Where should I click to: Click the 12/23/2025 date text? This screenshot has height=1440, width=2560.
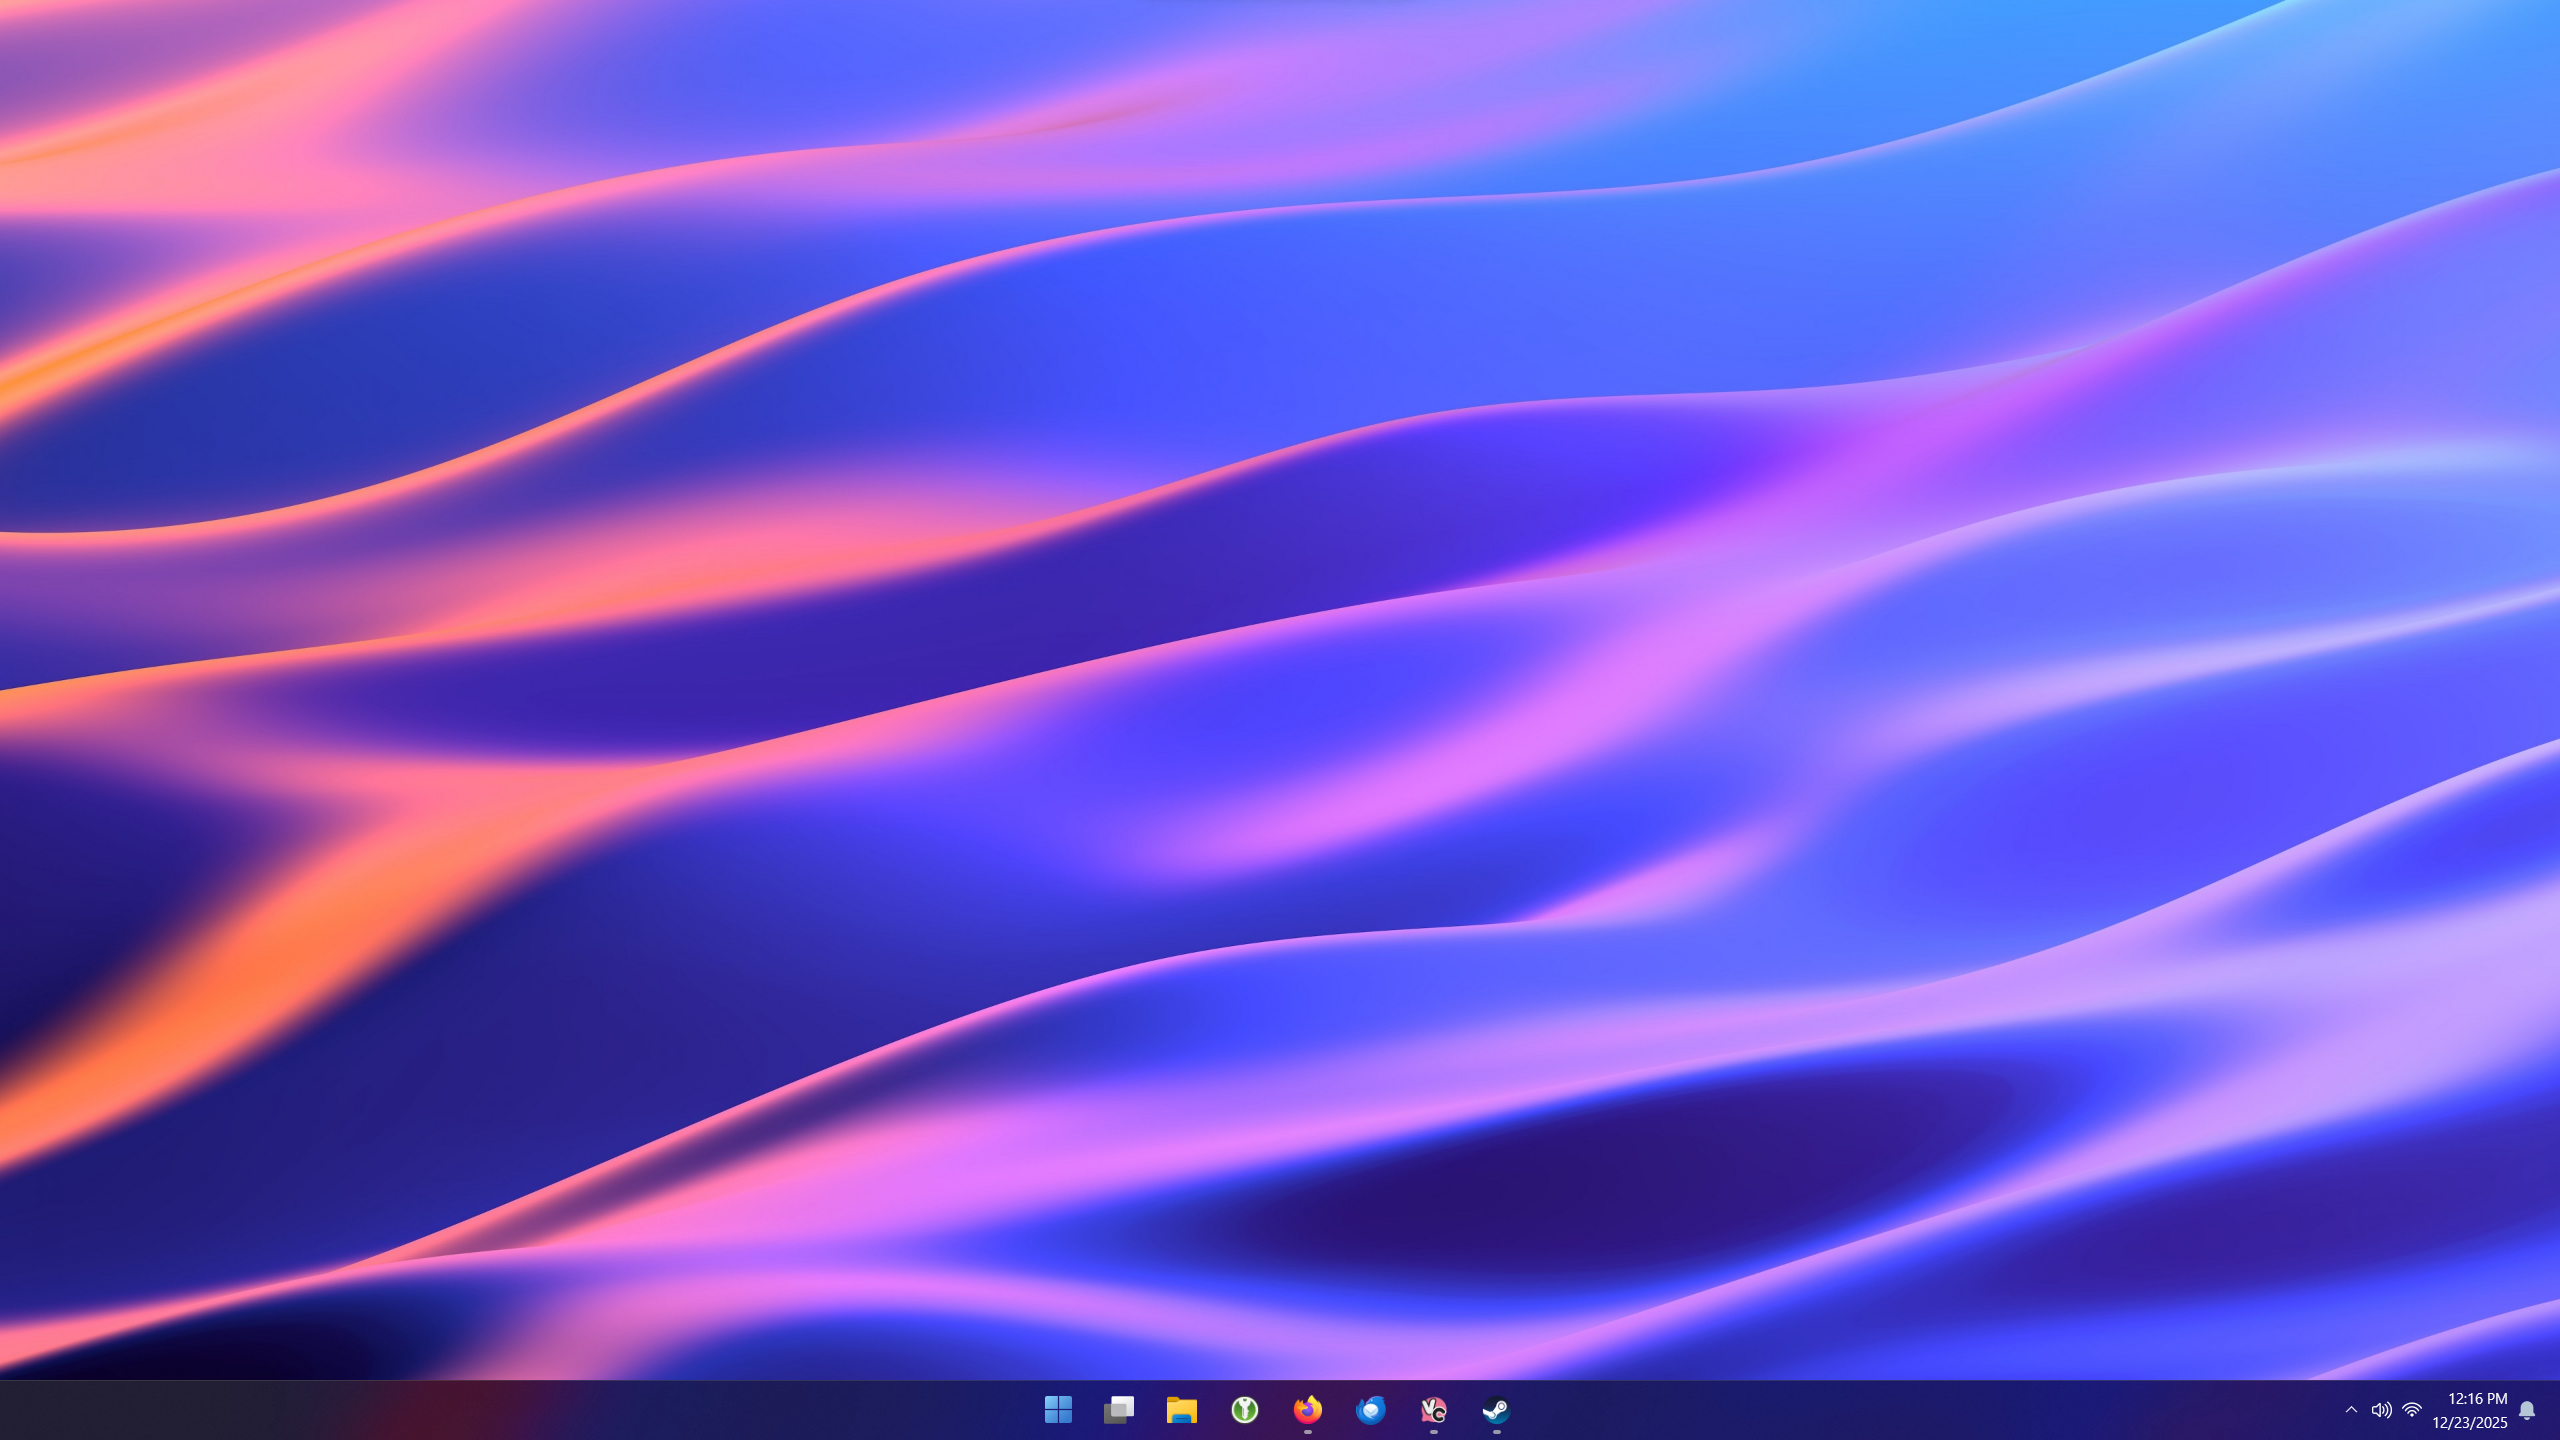point(2469,1422)
